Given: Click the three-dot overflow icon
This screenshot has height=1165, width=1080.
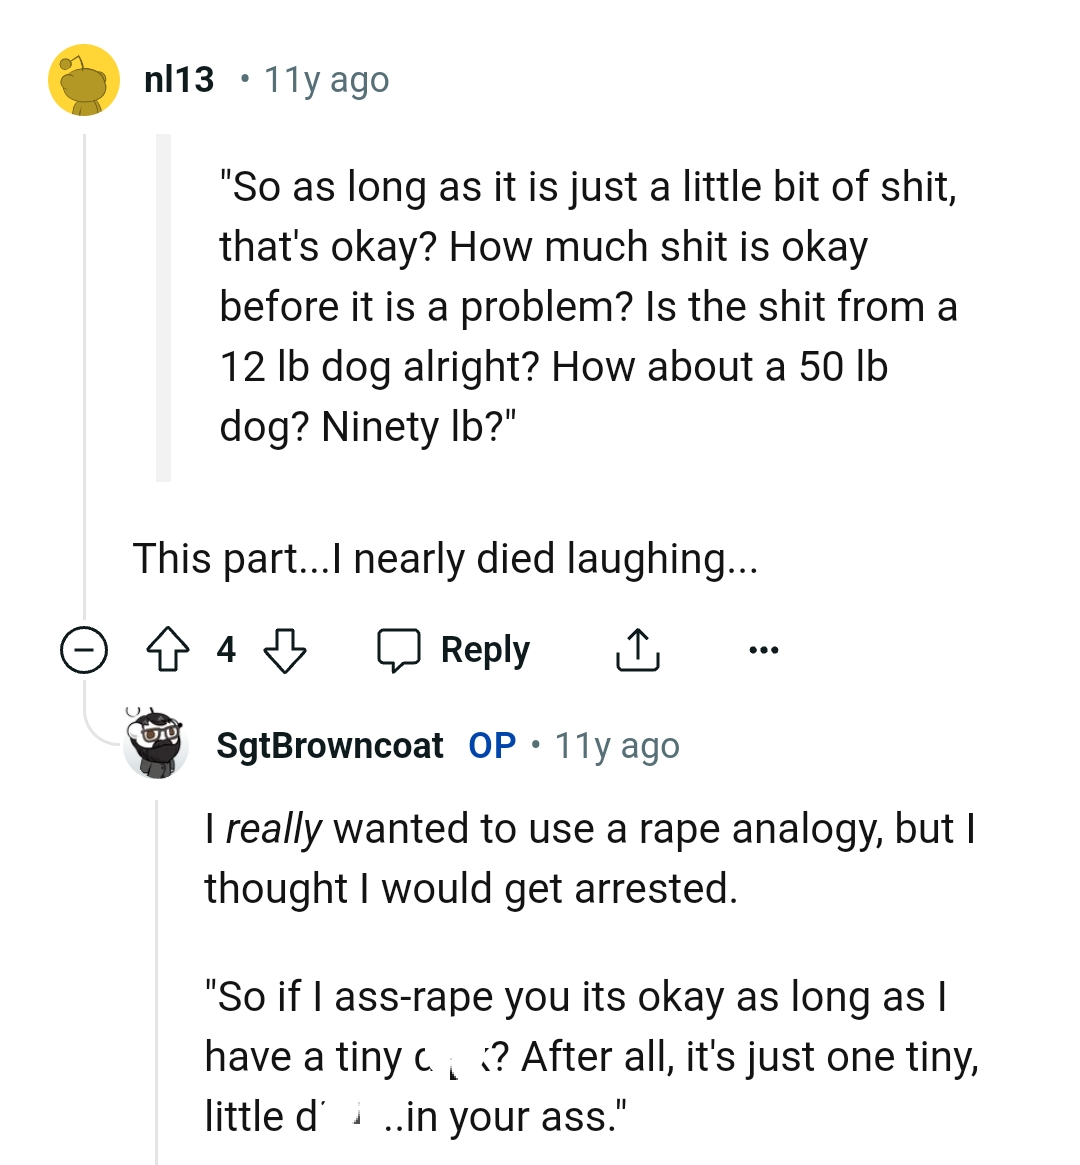Looking at the screenshot, I should (x=763, y=649).
